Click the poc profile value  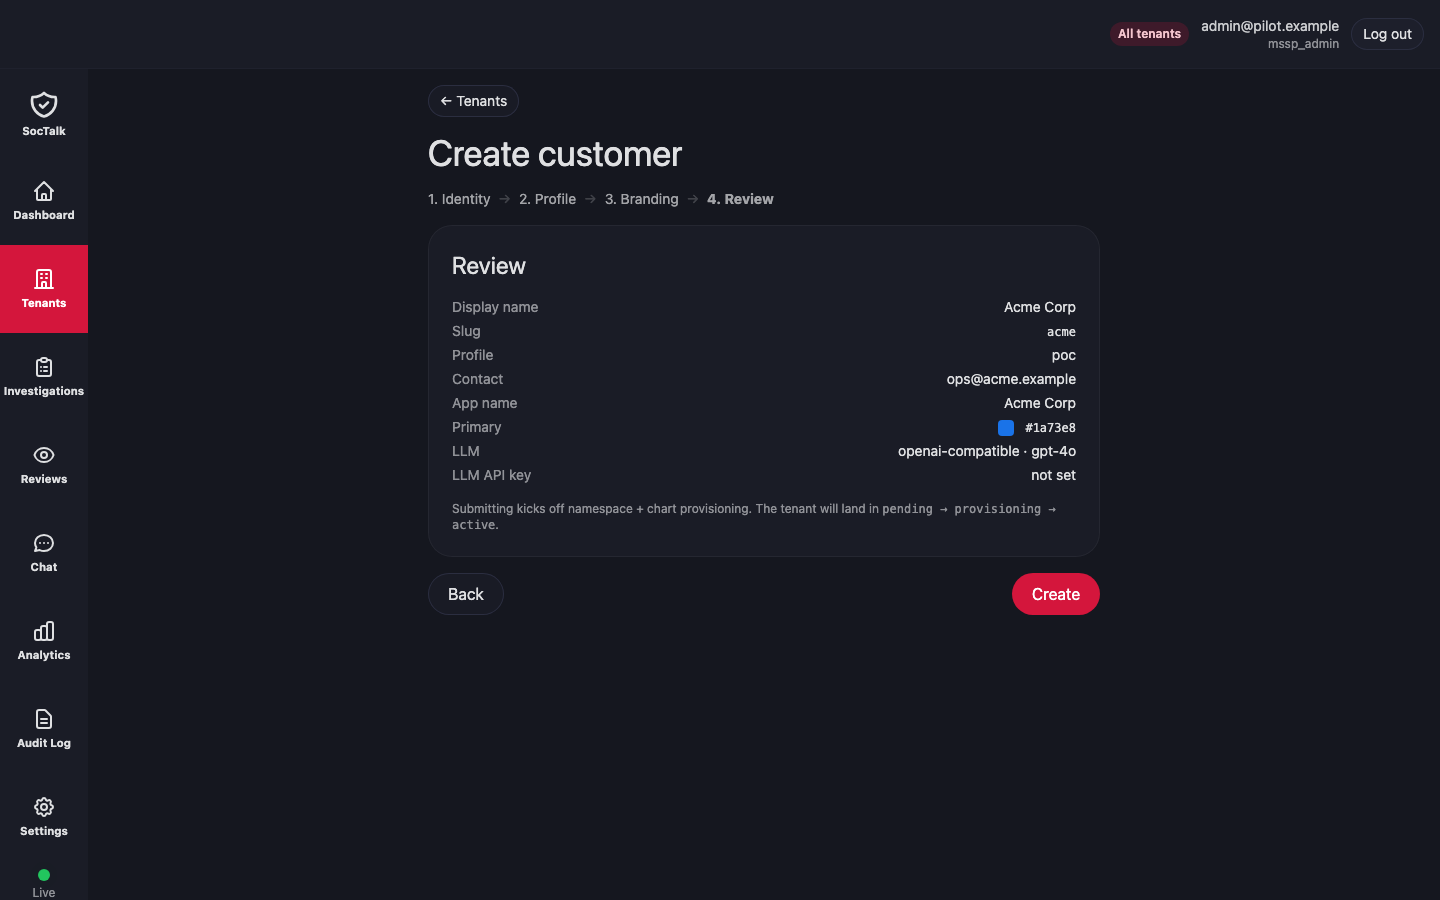click(x=1063, y=355)
